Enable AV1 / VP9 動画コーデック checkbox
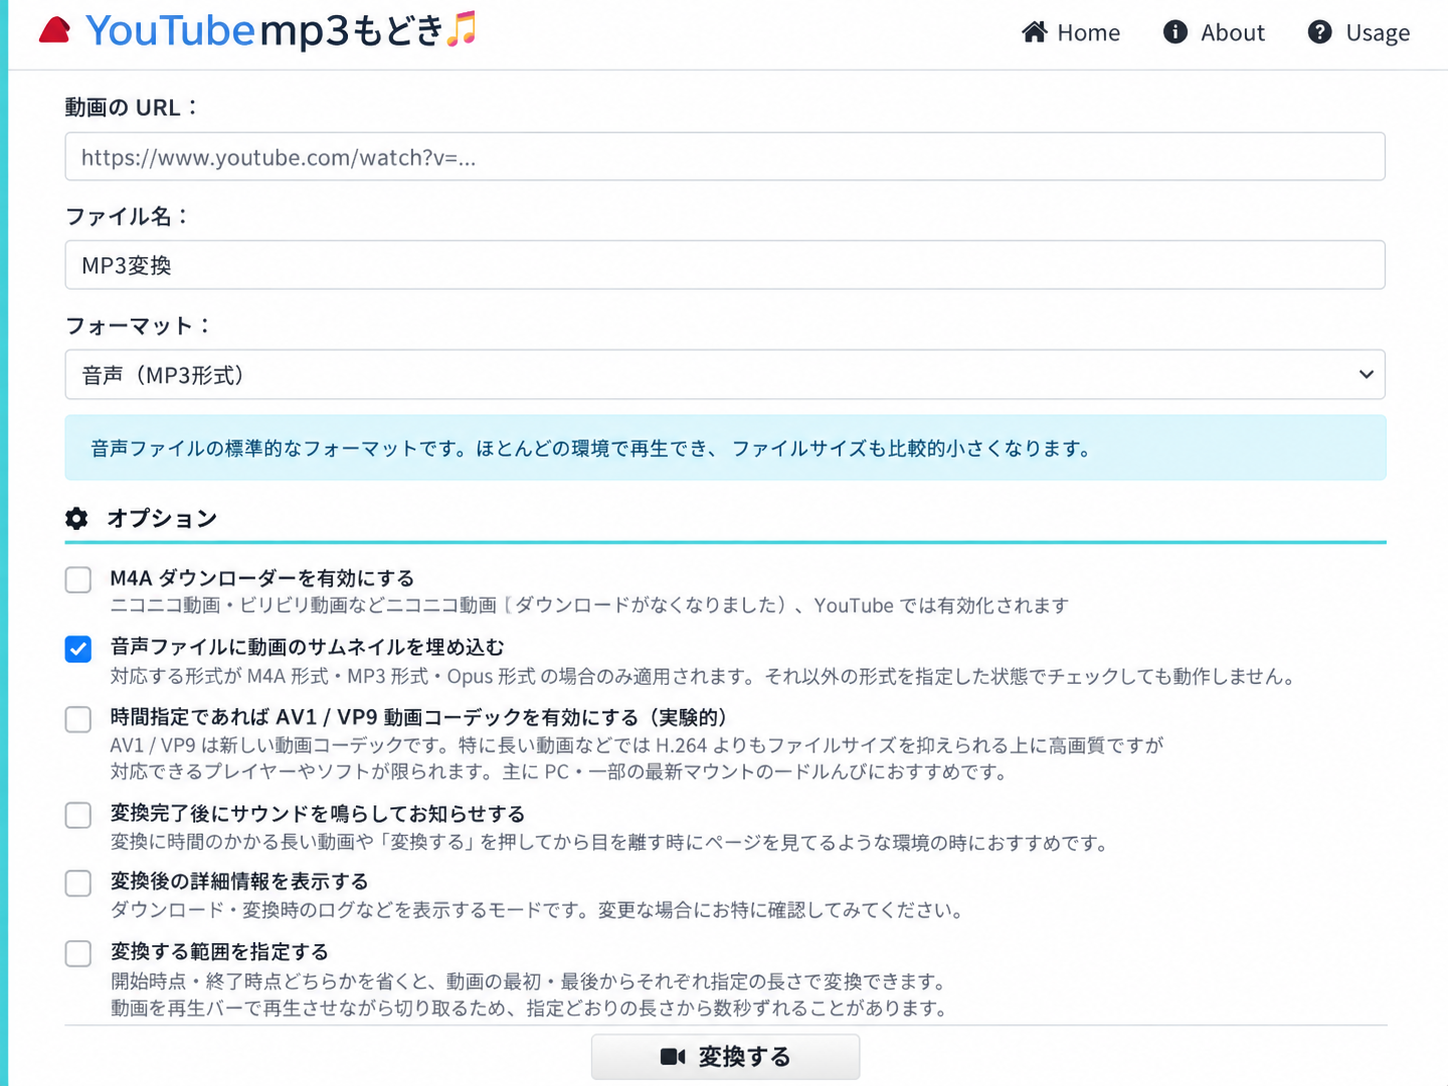Viewport: 1448px width, 1086px height. coord(78,719)
